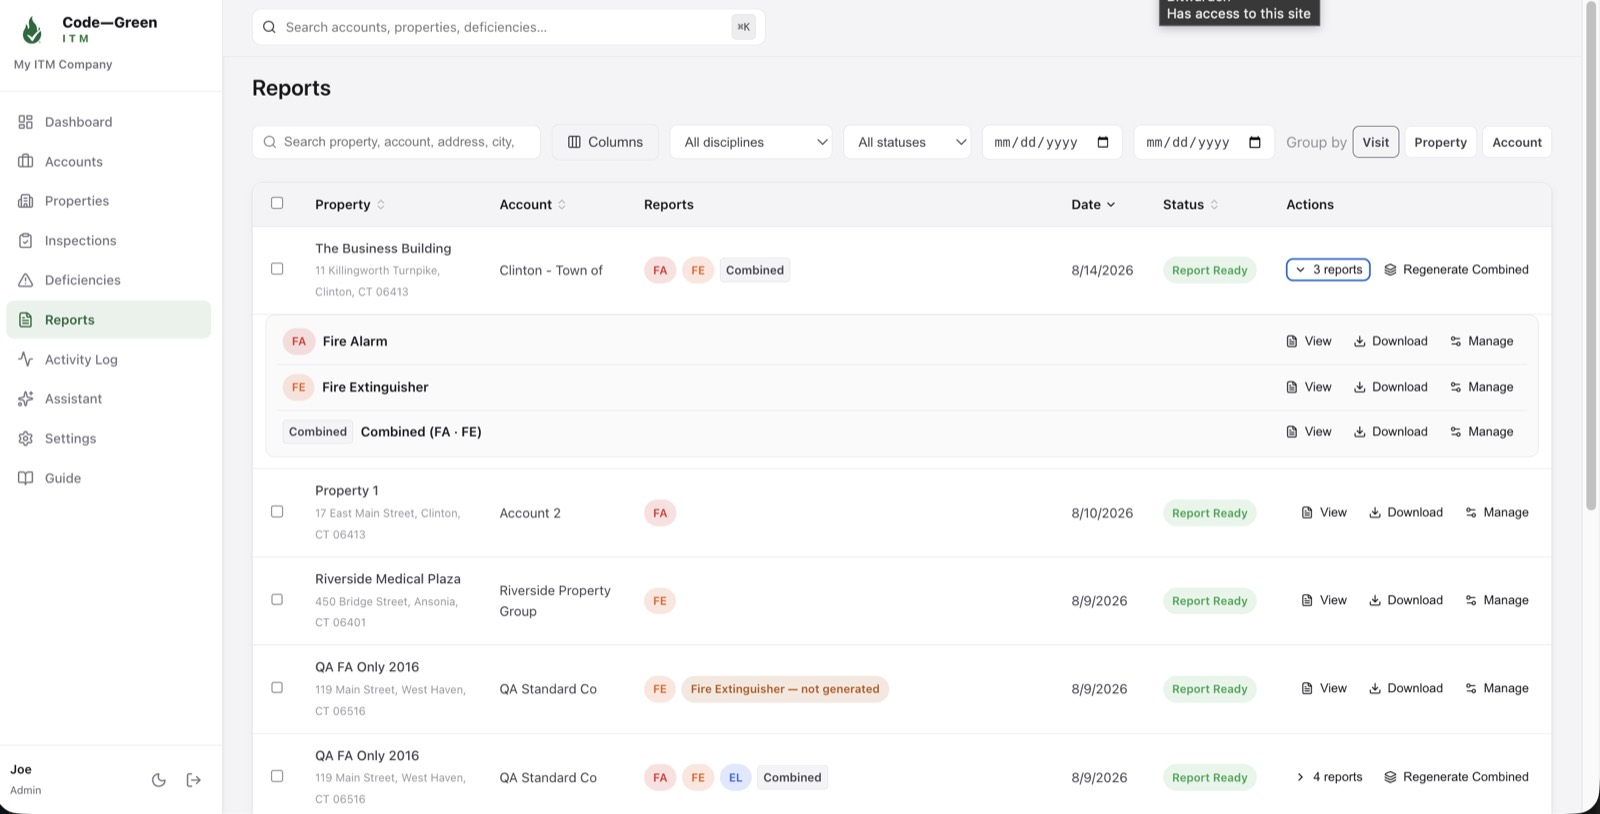
Task: Download the Combined (FA · FE) report
Action: pyautogui.click(x=1390, y=432)
